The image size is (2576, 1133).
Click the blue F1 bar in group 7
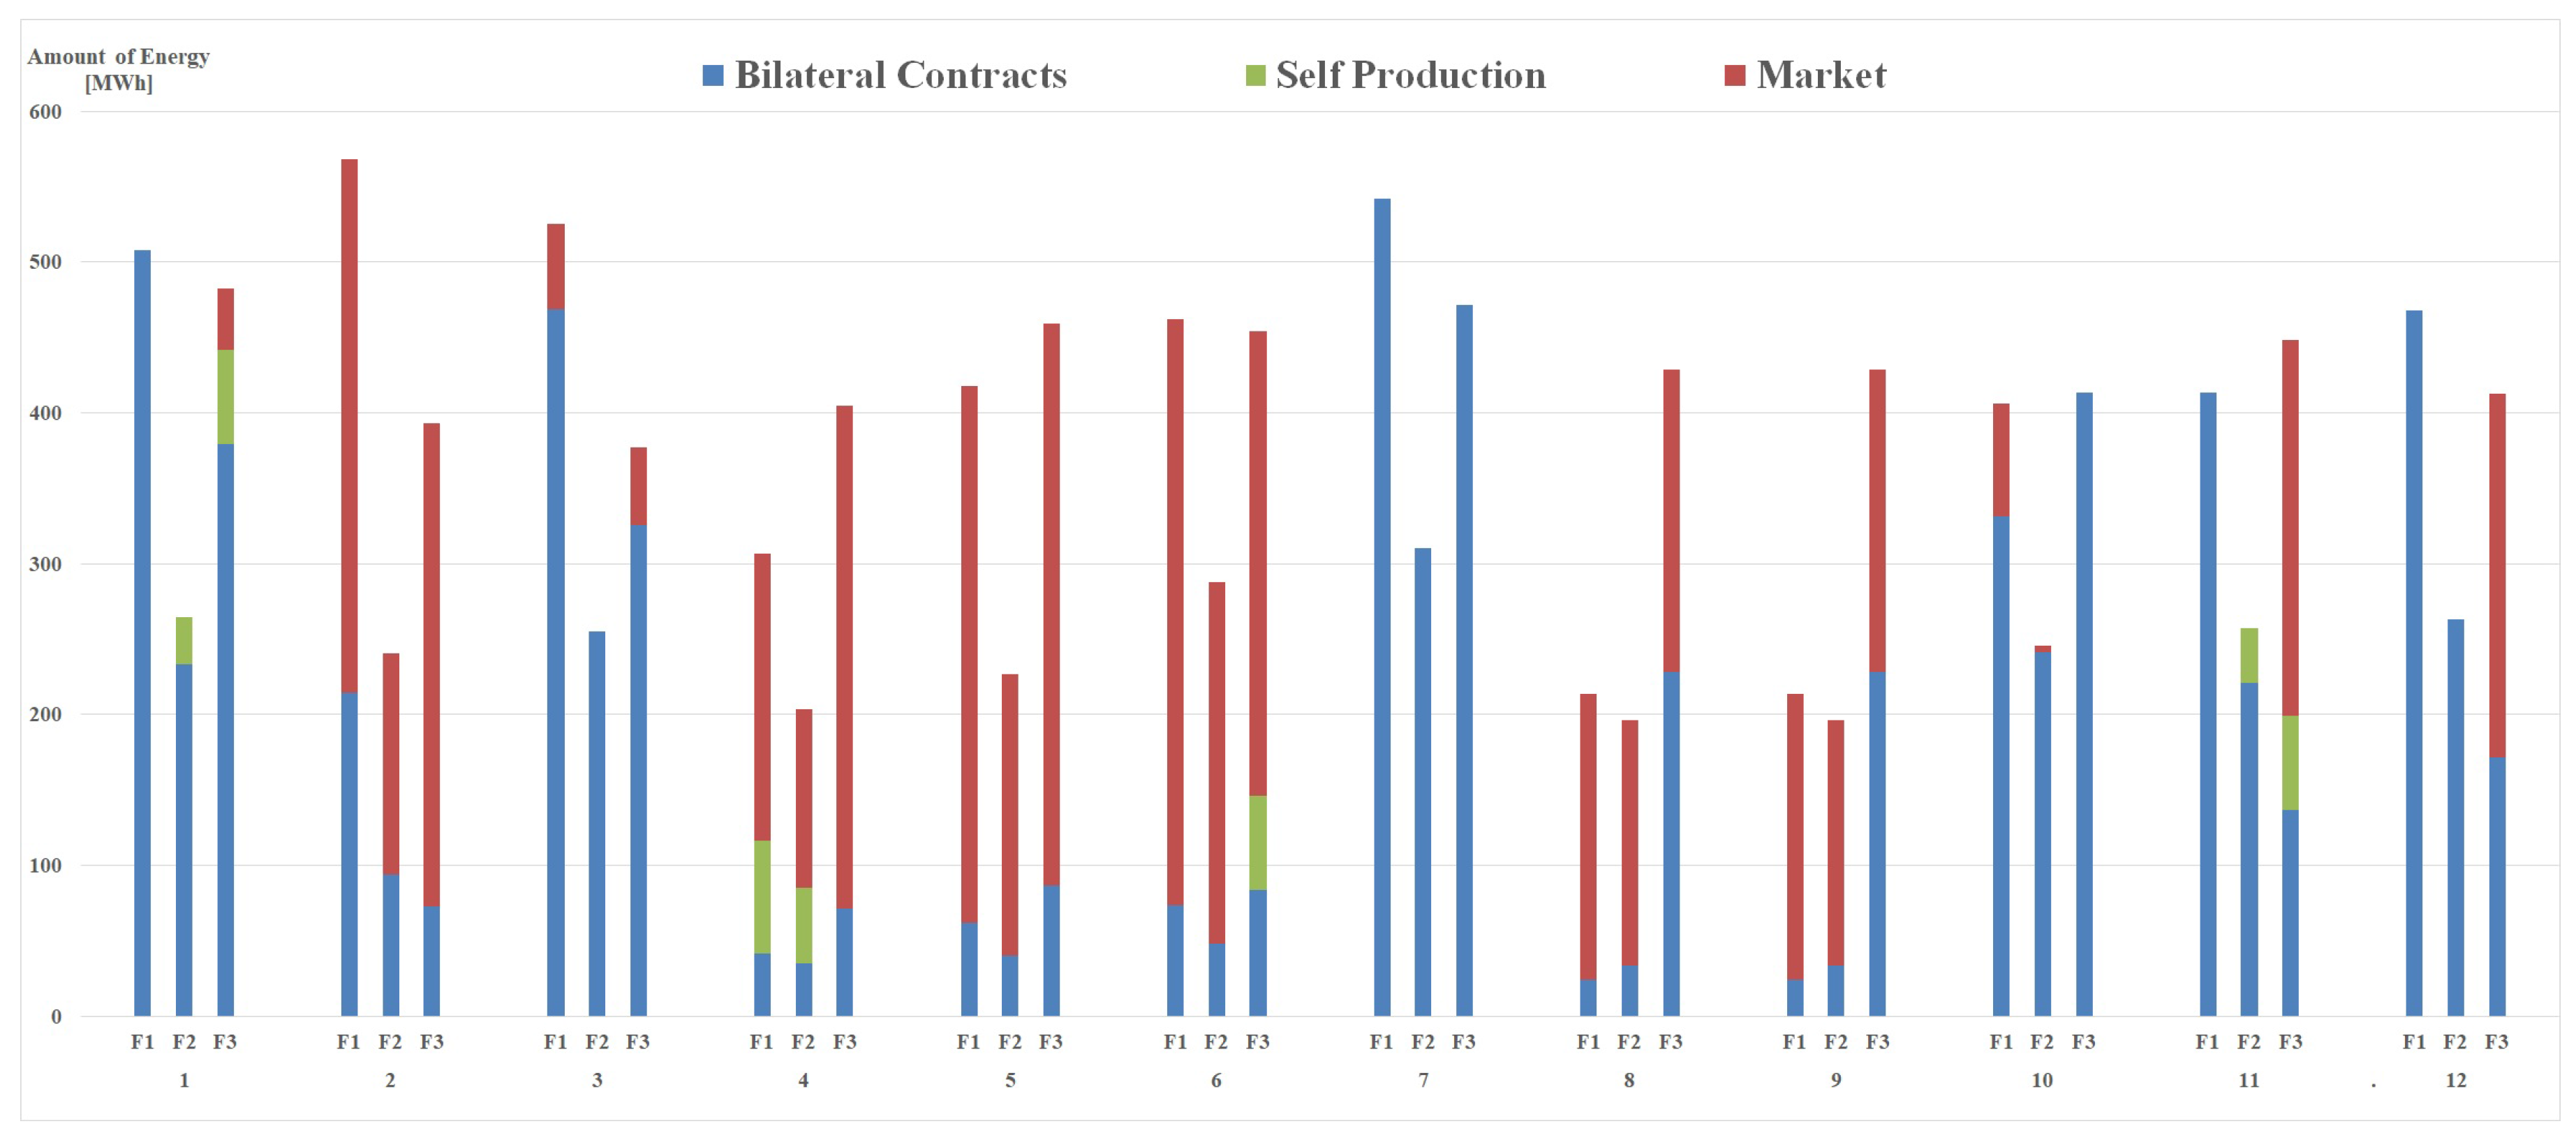[x=1382, y=607]
